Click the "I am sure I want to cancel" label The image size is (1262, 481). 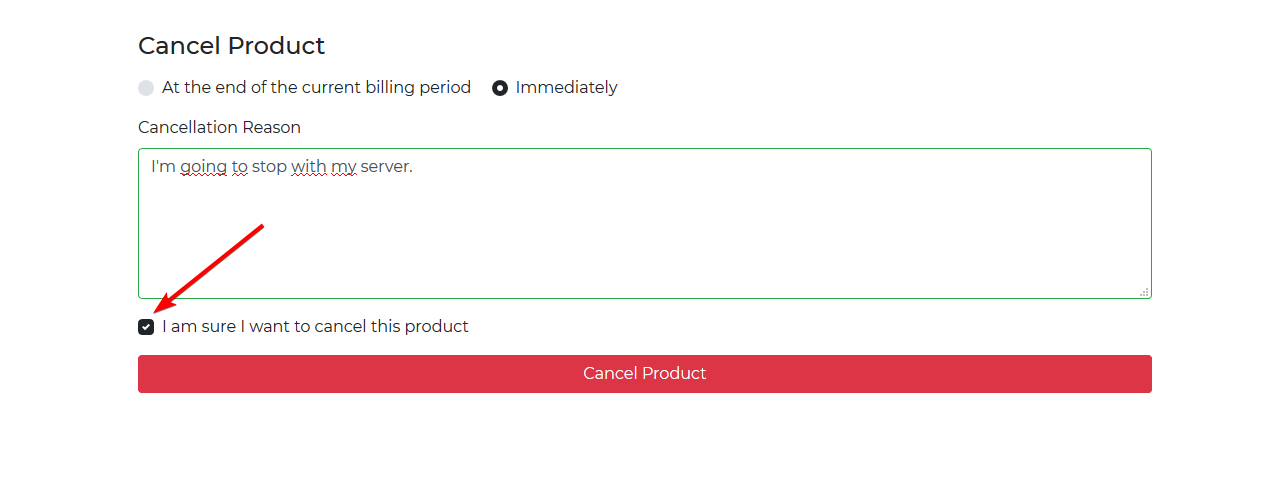pos(315,327)
